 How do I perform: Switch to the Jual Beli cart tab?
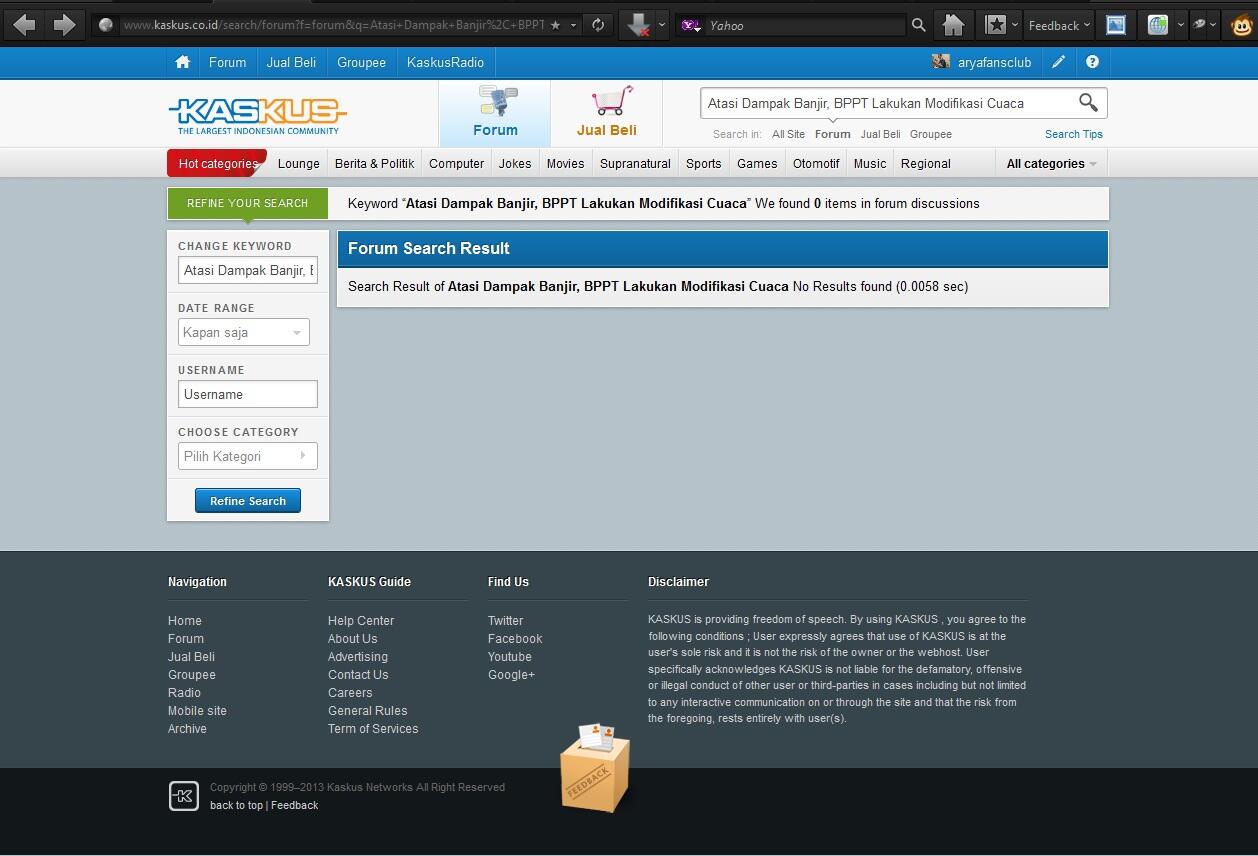607,113
